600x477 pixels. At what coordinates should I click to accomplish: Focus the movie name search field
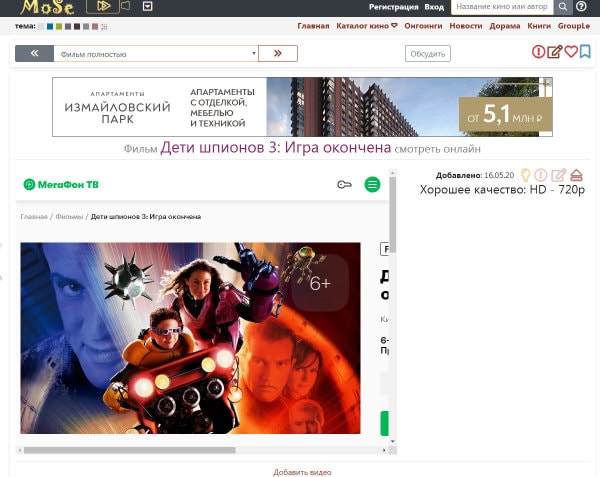[502, 7]
